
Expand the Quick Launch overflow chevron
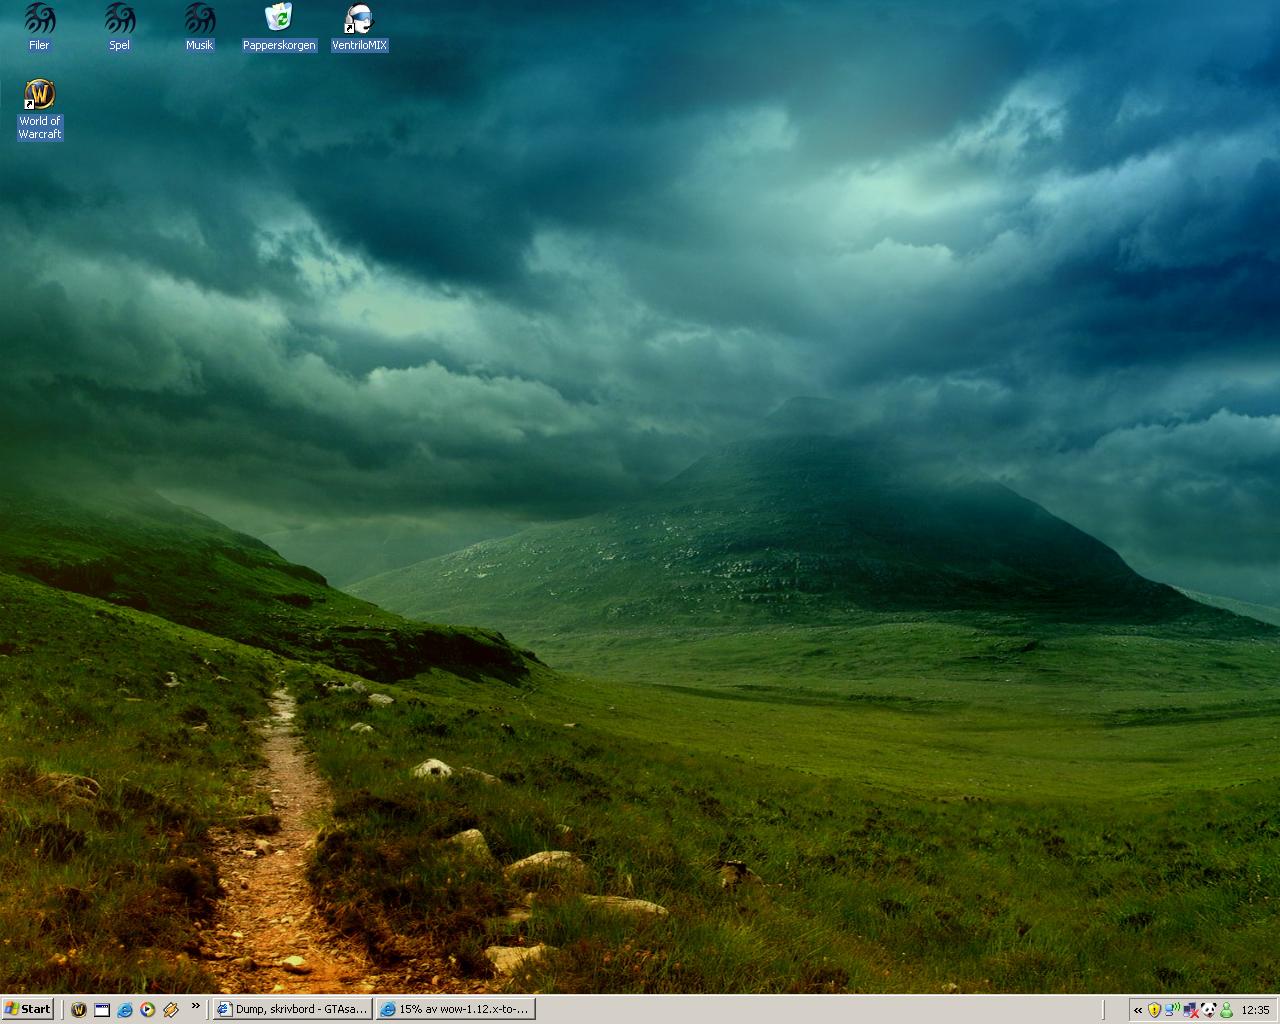point(195,1006)
